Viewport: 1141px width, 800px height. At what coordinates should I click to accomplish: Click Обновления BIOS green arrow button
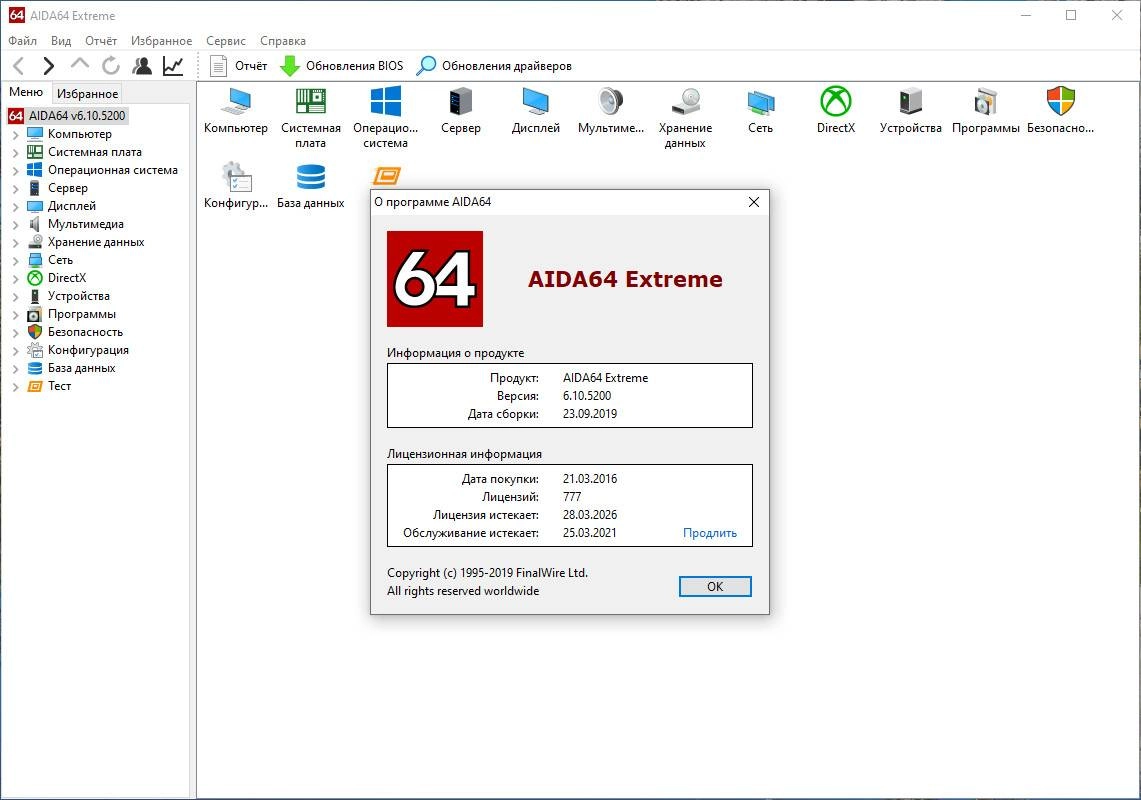coord(341,66)
